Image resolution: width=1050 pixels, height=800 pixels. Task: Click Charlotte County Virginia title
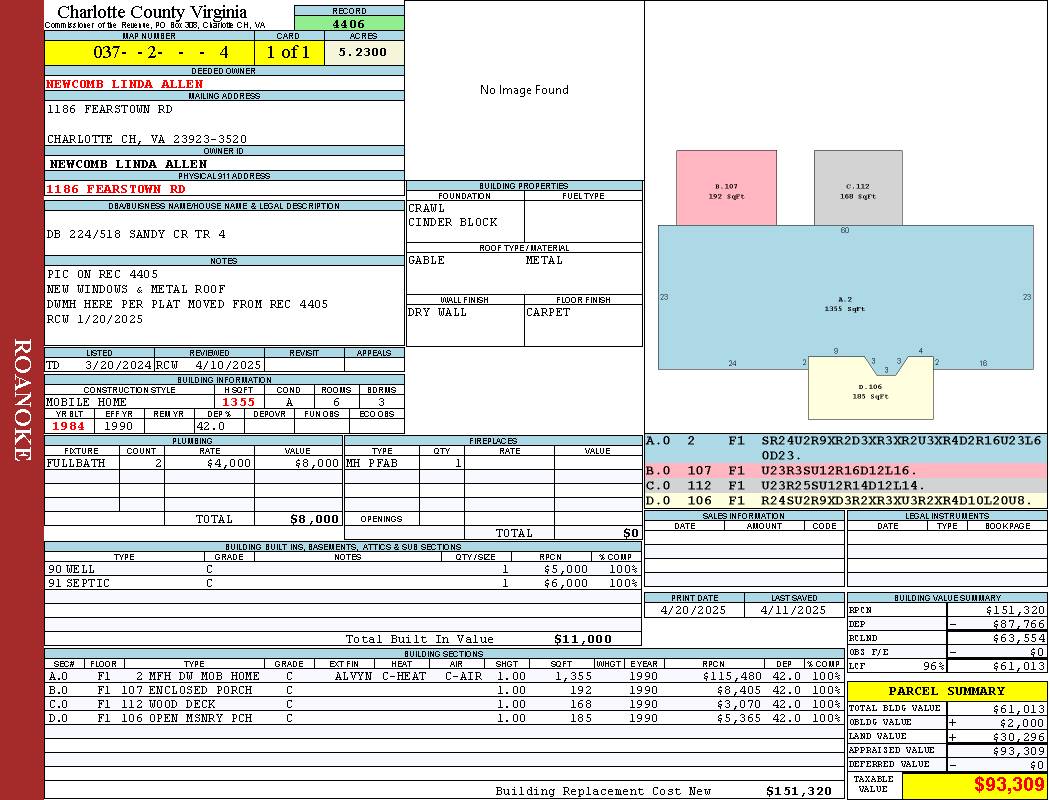(x=152, y=12)
